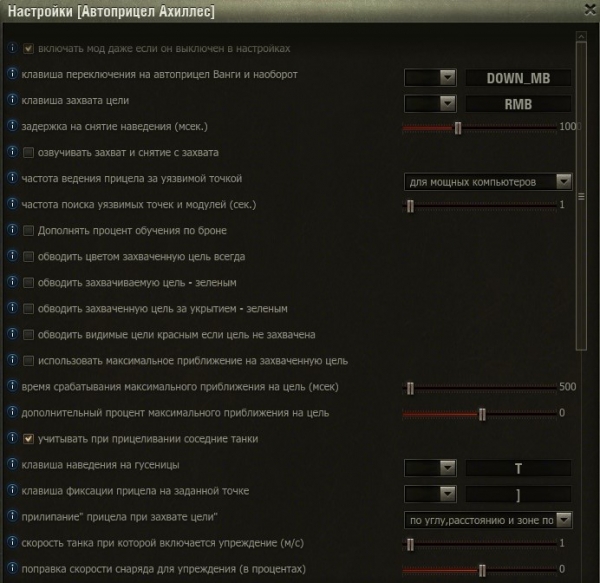Click the 'Настройки [Автоприцел Ахиллес]' title text
The image size is (600, 583).
tap(111, 11)
